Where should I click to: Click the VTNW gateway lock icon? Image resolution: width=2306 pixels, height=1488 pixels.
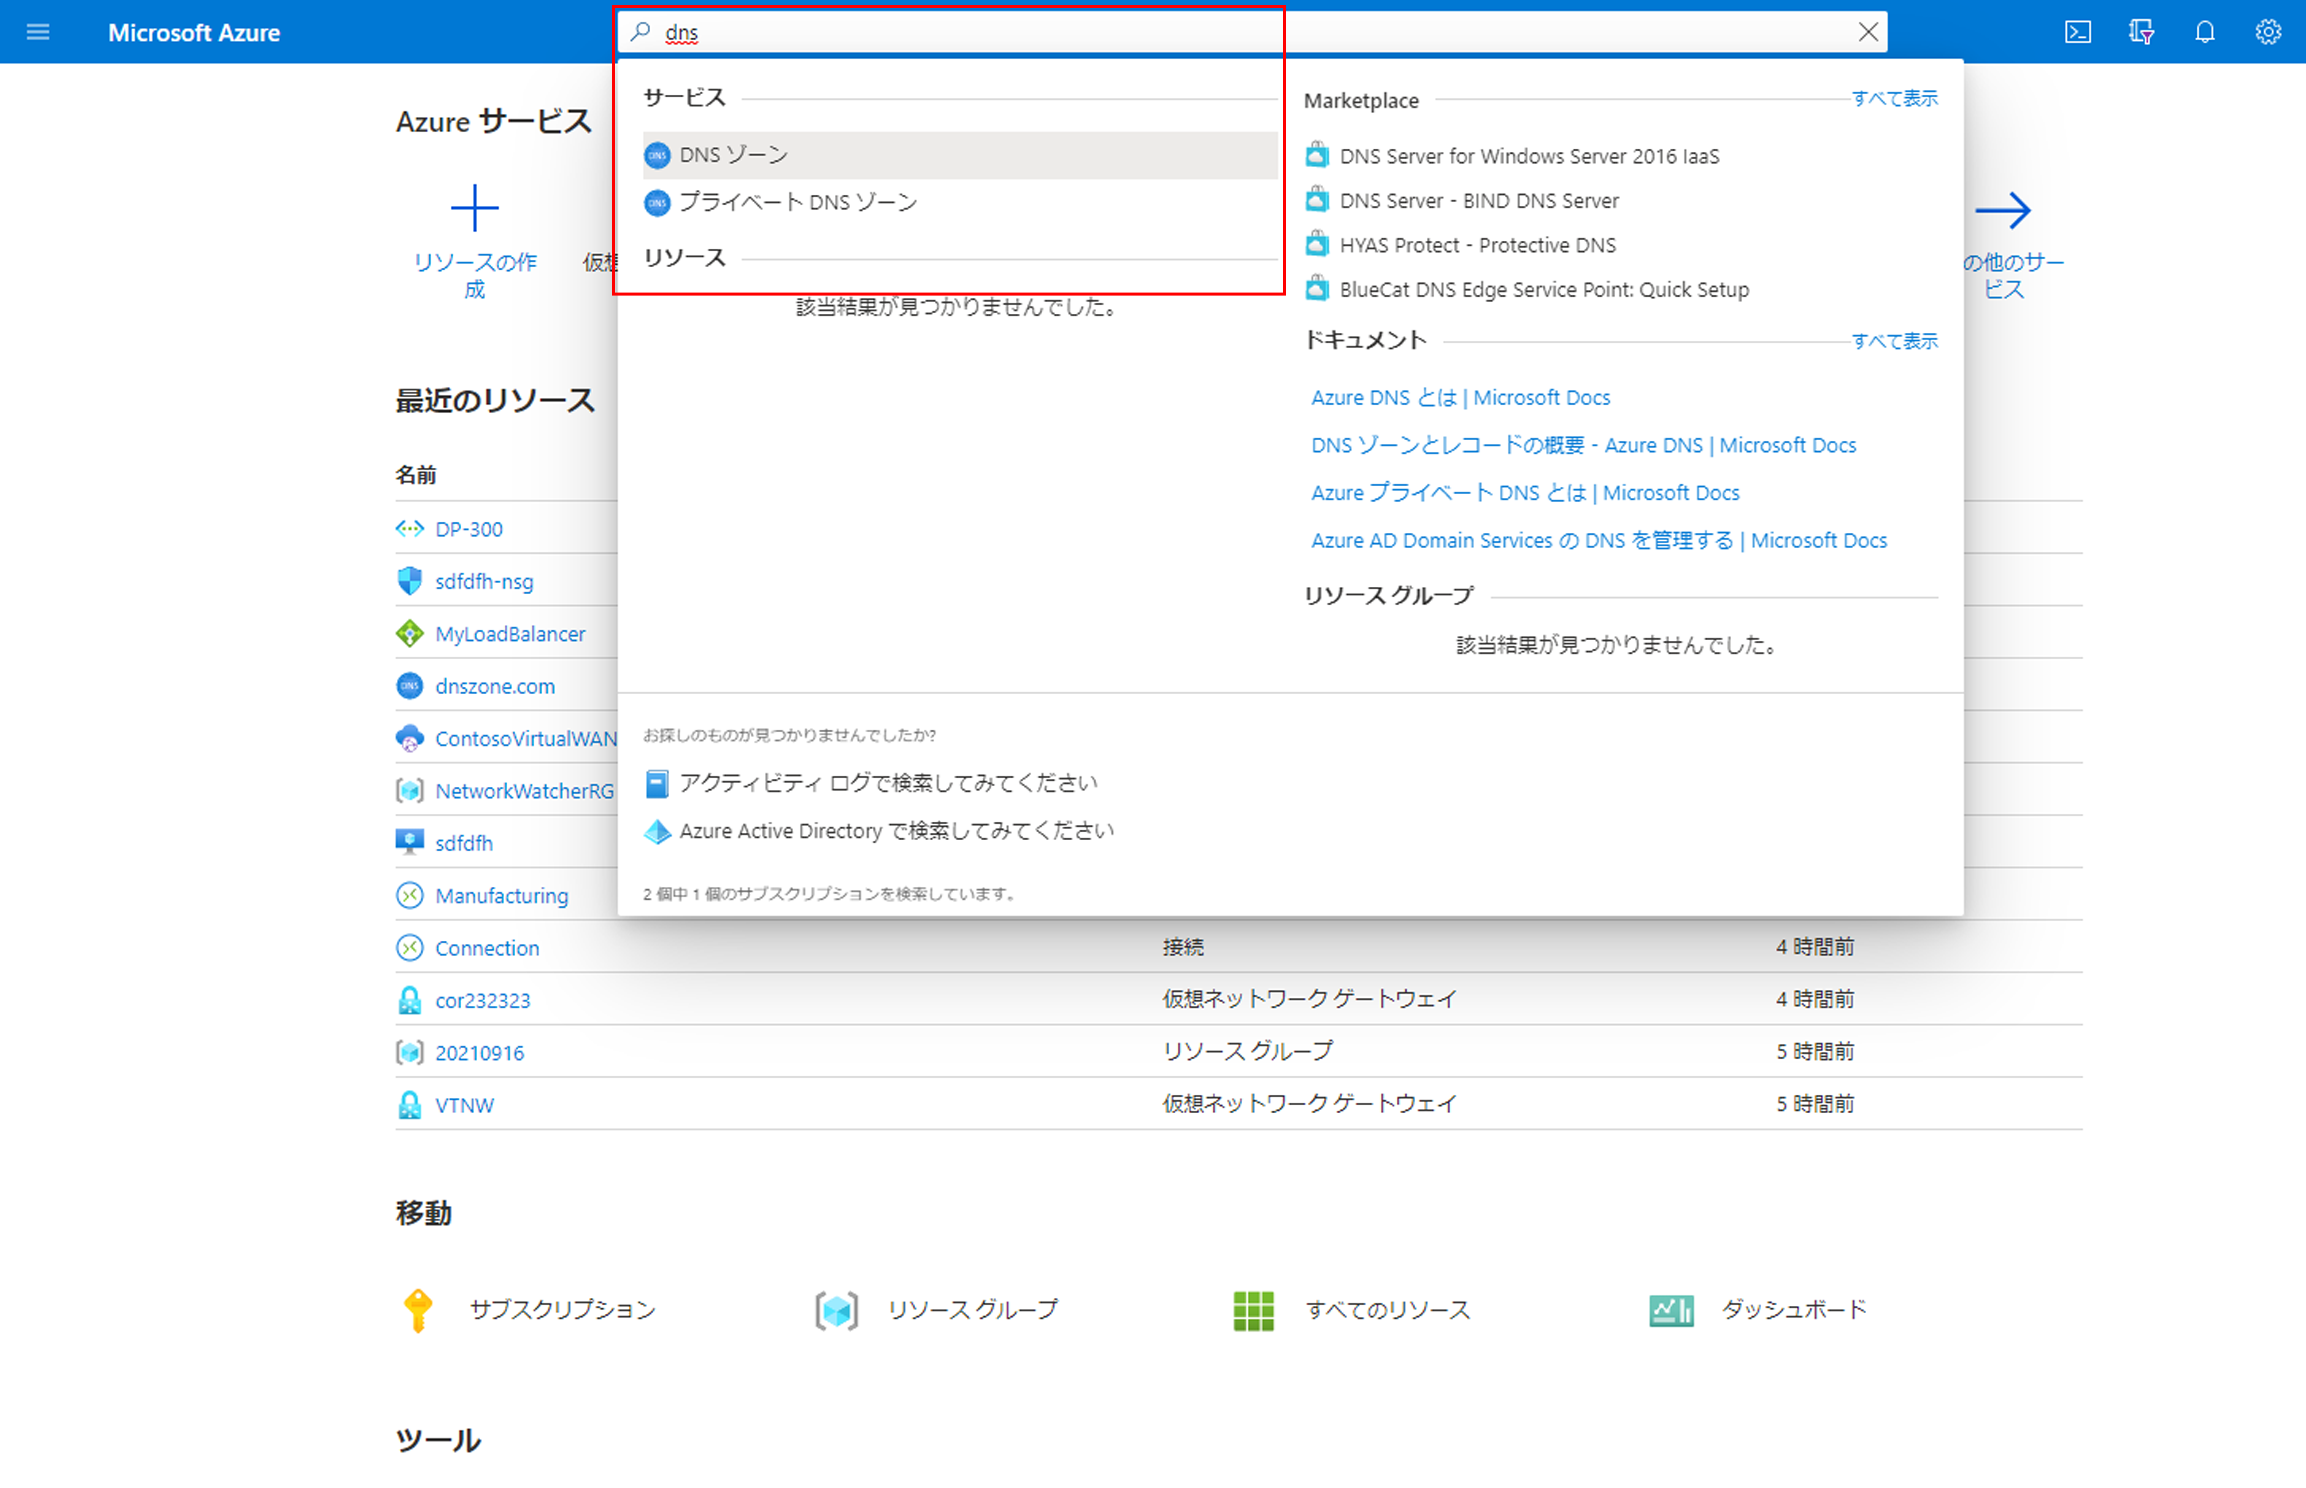(410, 1105)
